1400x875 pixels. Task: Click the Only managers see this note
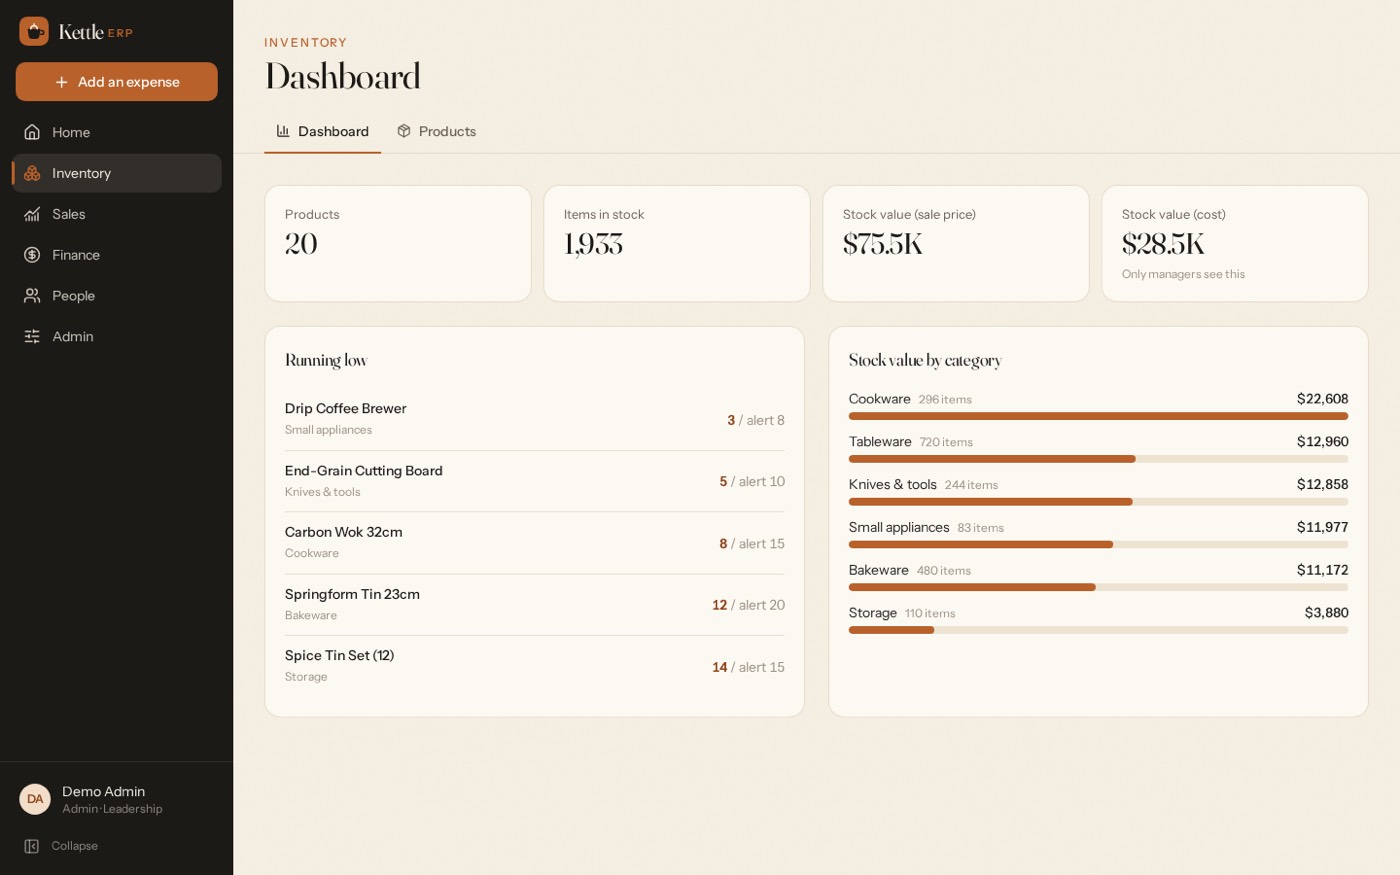click(x=1183, y=274)
